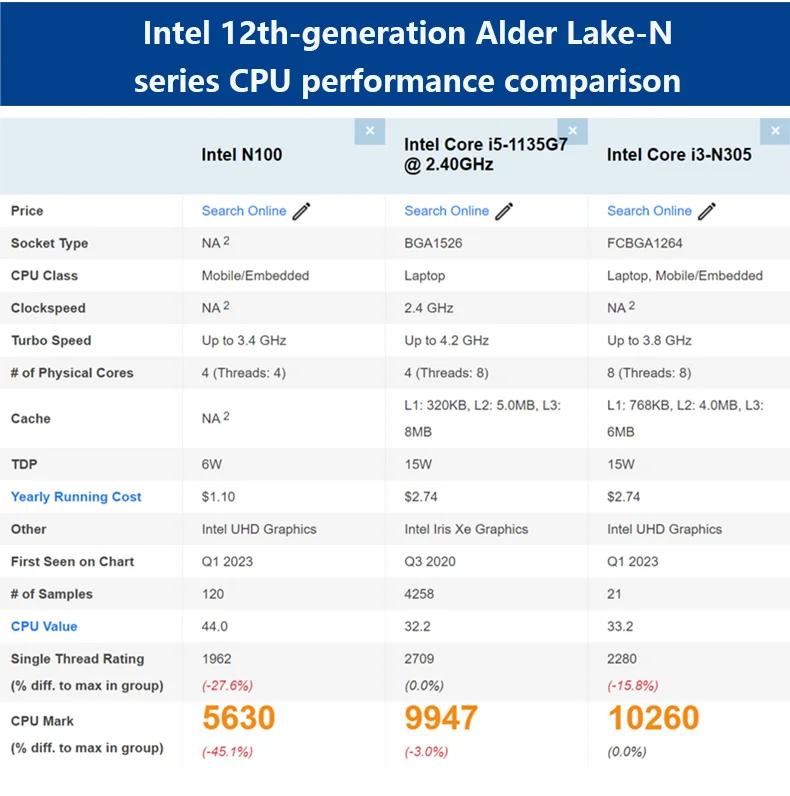Viewport: 790px width, 796px height.
Task: Open Search Online link for i3-N305
Action: 649,211
